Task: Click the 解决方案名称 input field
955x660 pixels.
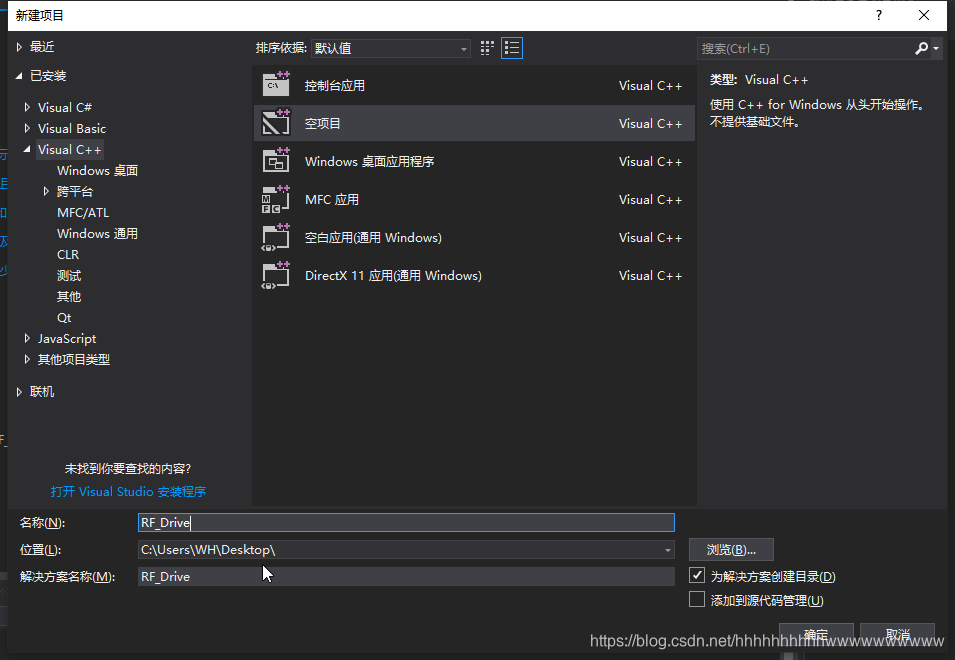Action: (x=406, y=577)
